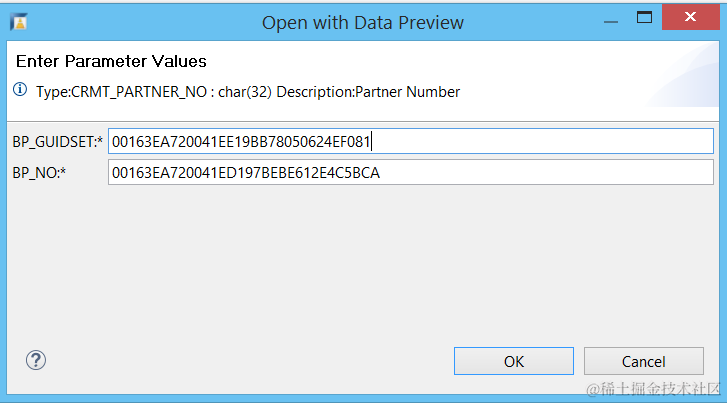Click the OK button
Image resolution: width=727 pixels, height=403 pixels.
[514, 361]
